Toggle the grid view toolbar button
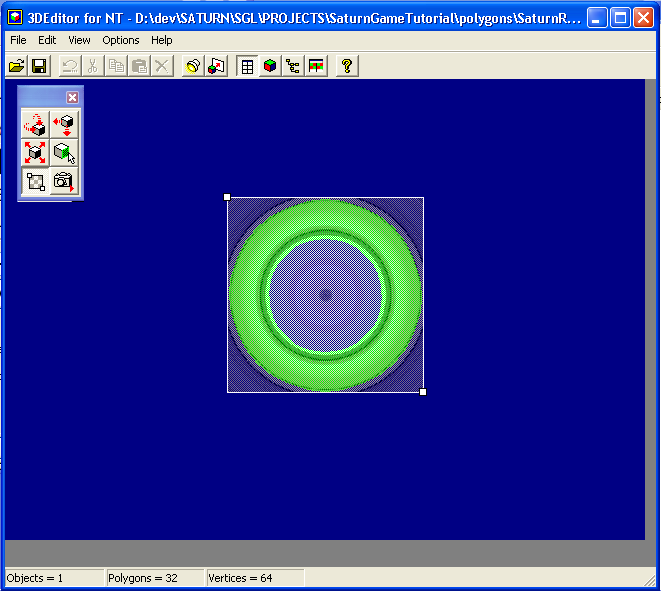The height and width of the screenshot is (591, 661). coord(247,66)
